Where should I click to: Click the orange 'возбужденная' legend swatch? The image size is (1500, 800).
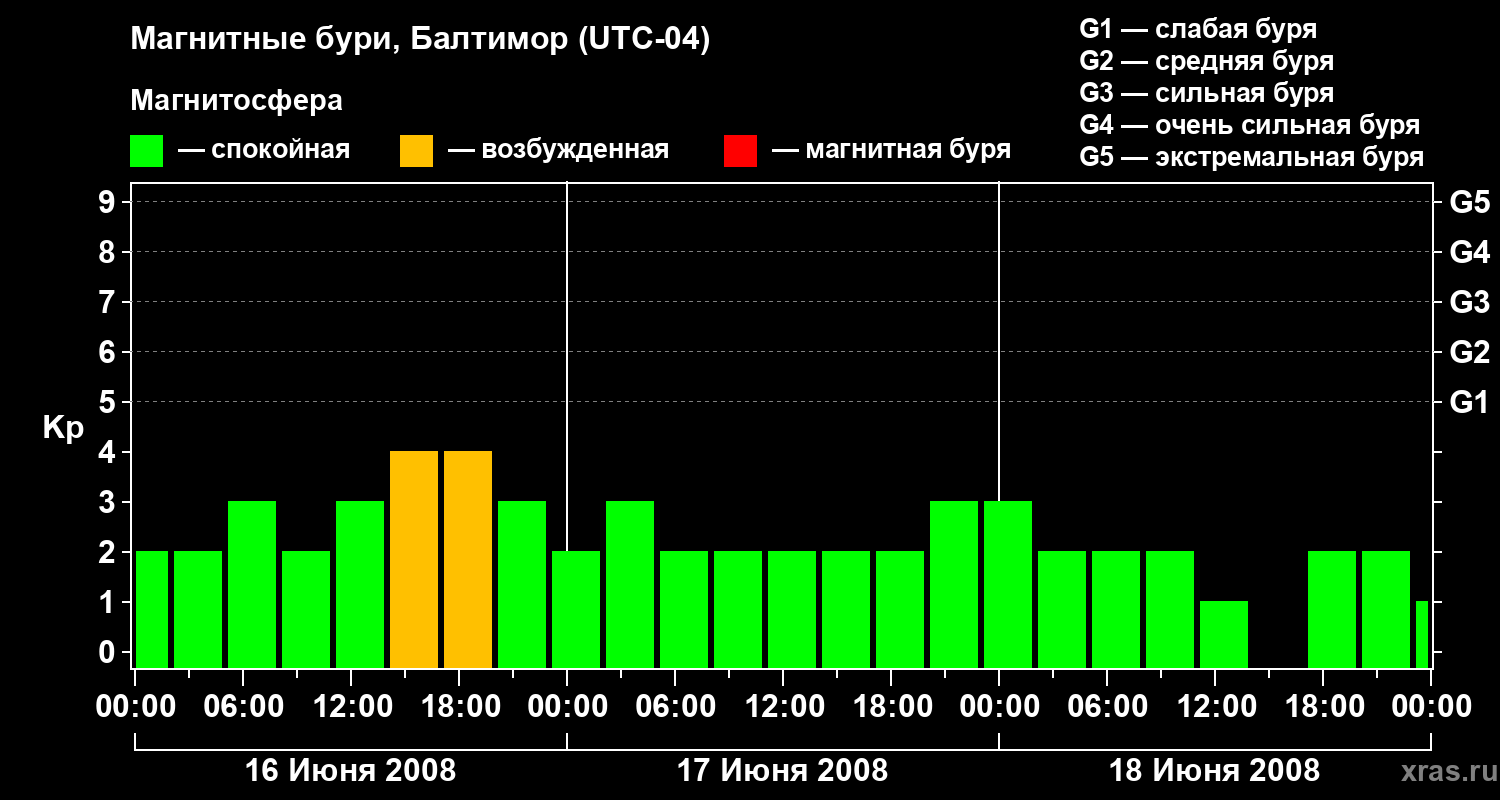416,151
